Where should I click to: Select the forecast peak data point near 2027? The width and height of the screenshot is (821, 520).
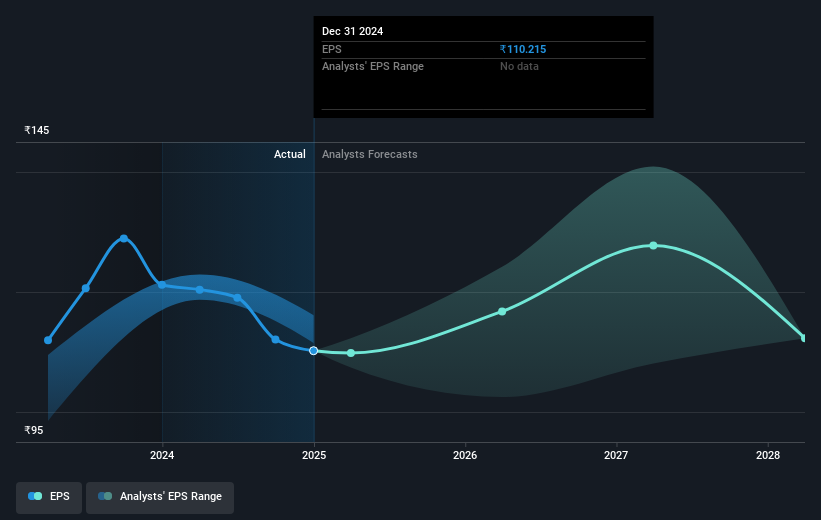(653, 246)
